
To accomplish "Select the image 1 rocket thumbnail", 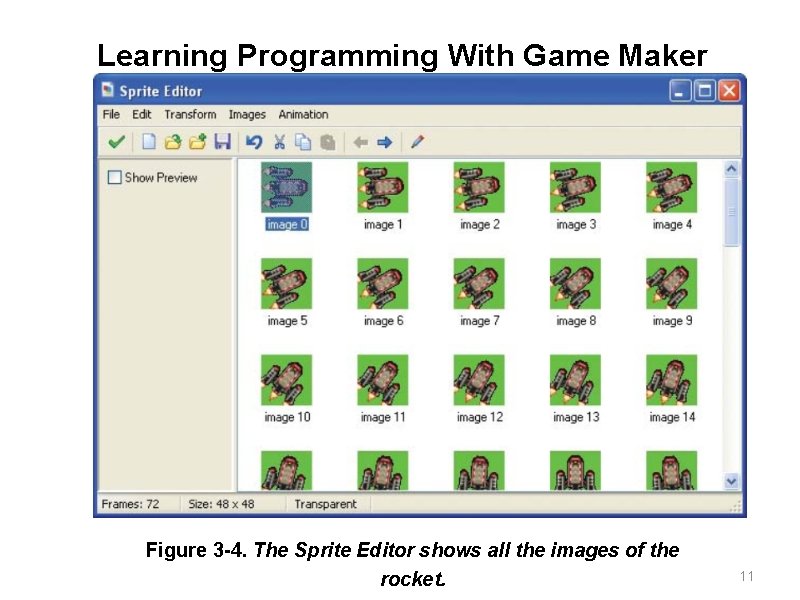I will 383,187.
